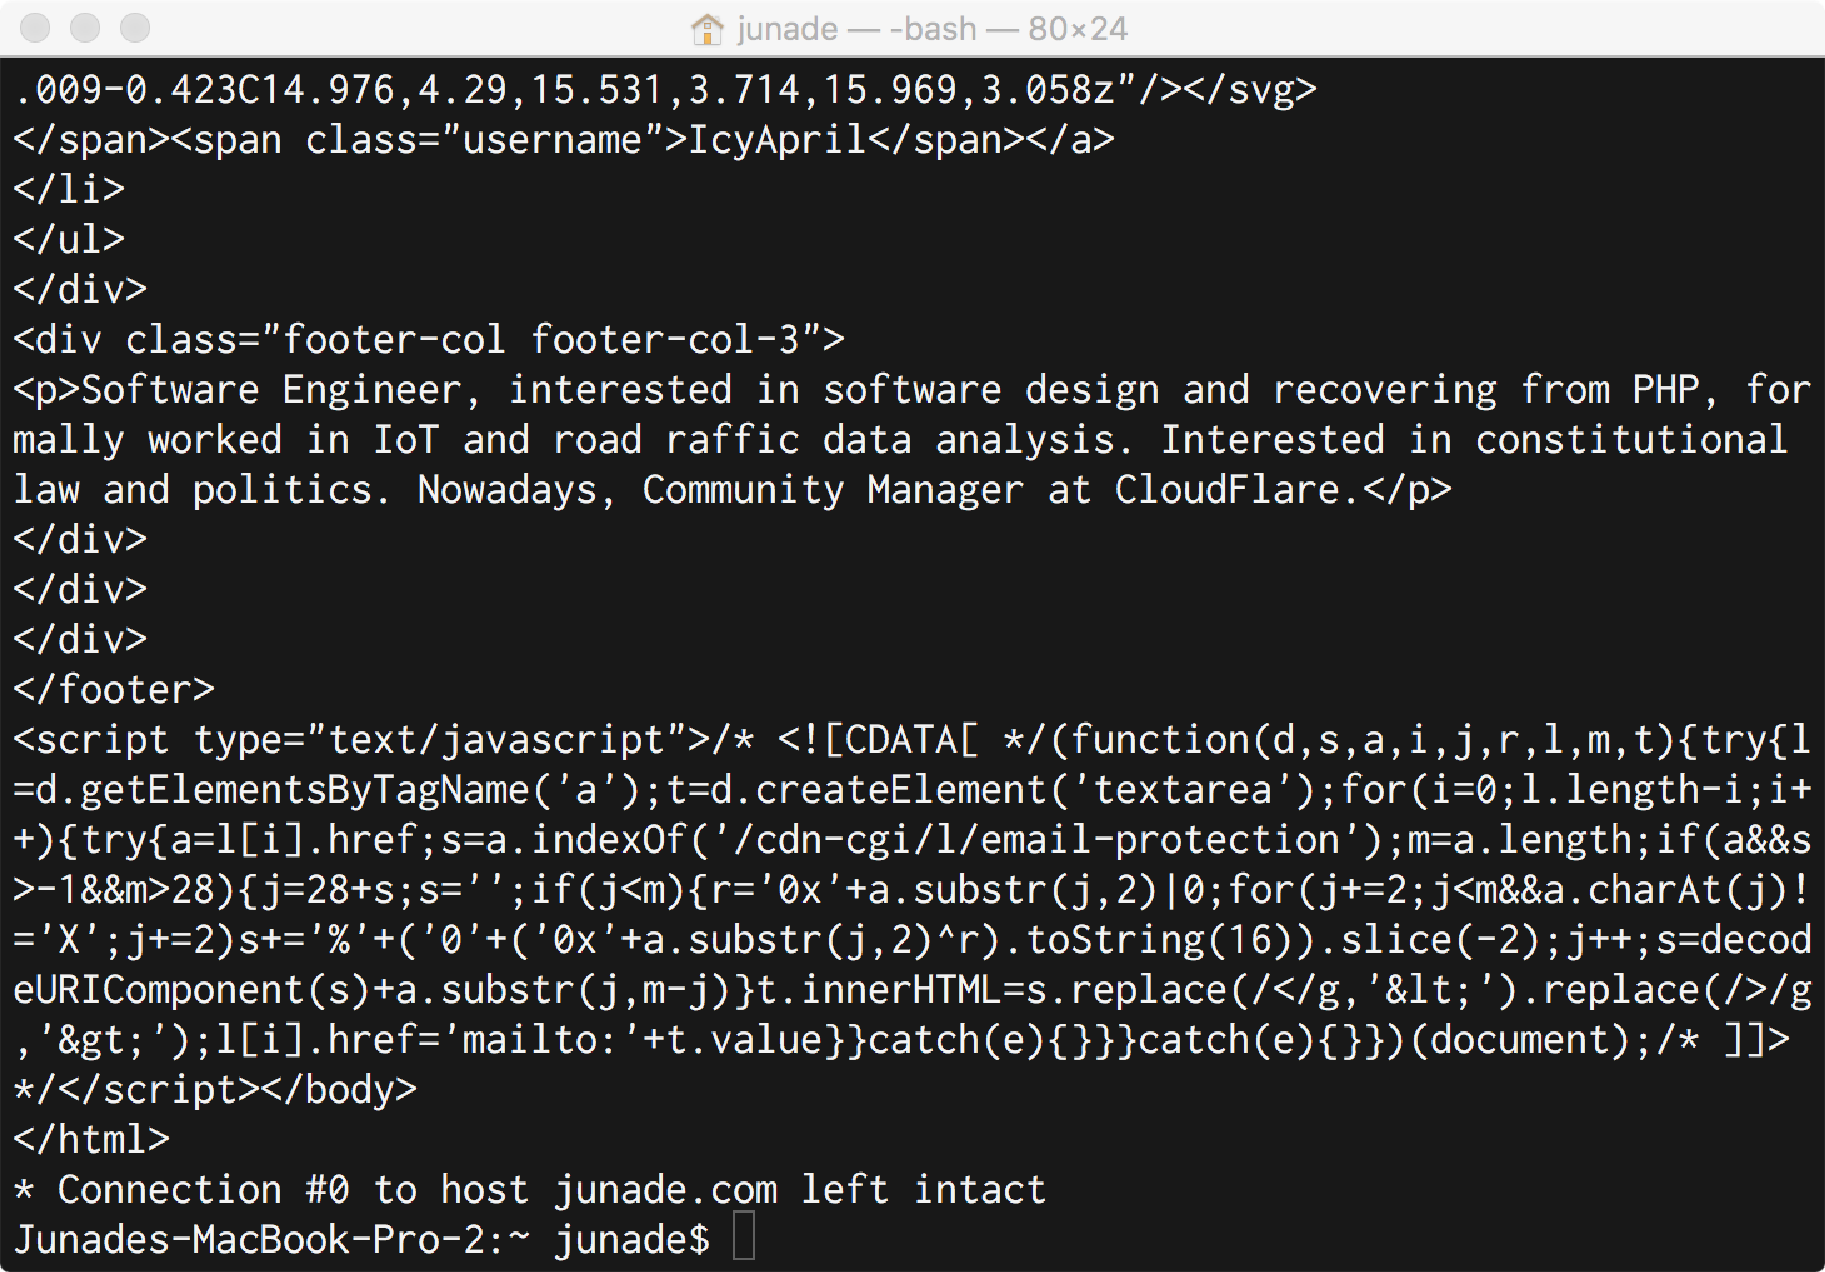Click 'footer-col-3' class name text

[x=665, y=340]
